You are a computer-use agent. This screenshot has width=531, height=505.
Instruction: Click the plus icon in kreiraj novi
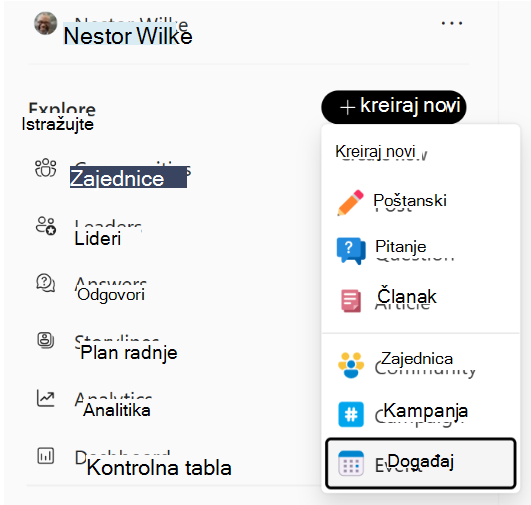tap(347, 108)
